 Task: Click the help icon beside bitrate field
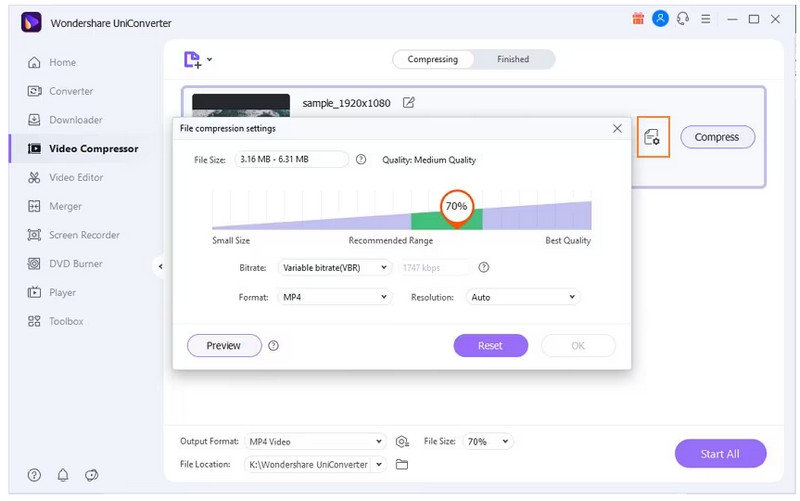484,267
